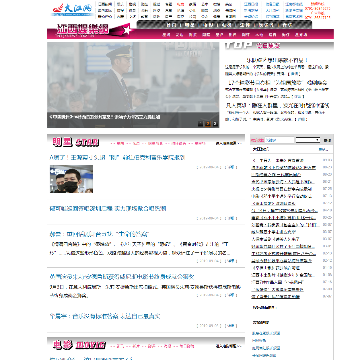The height and width of the screenshot is (360, 360).
Task: Open the masked man thumbnail in 明星 section
Action: click(71, 179)
